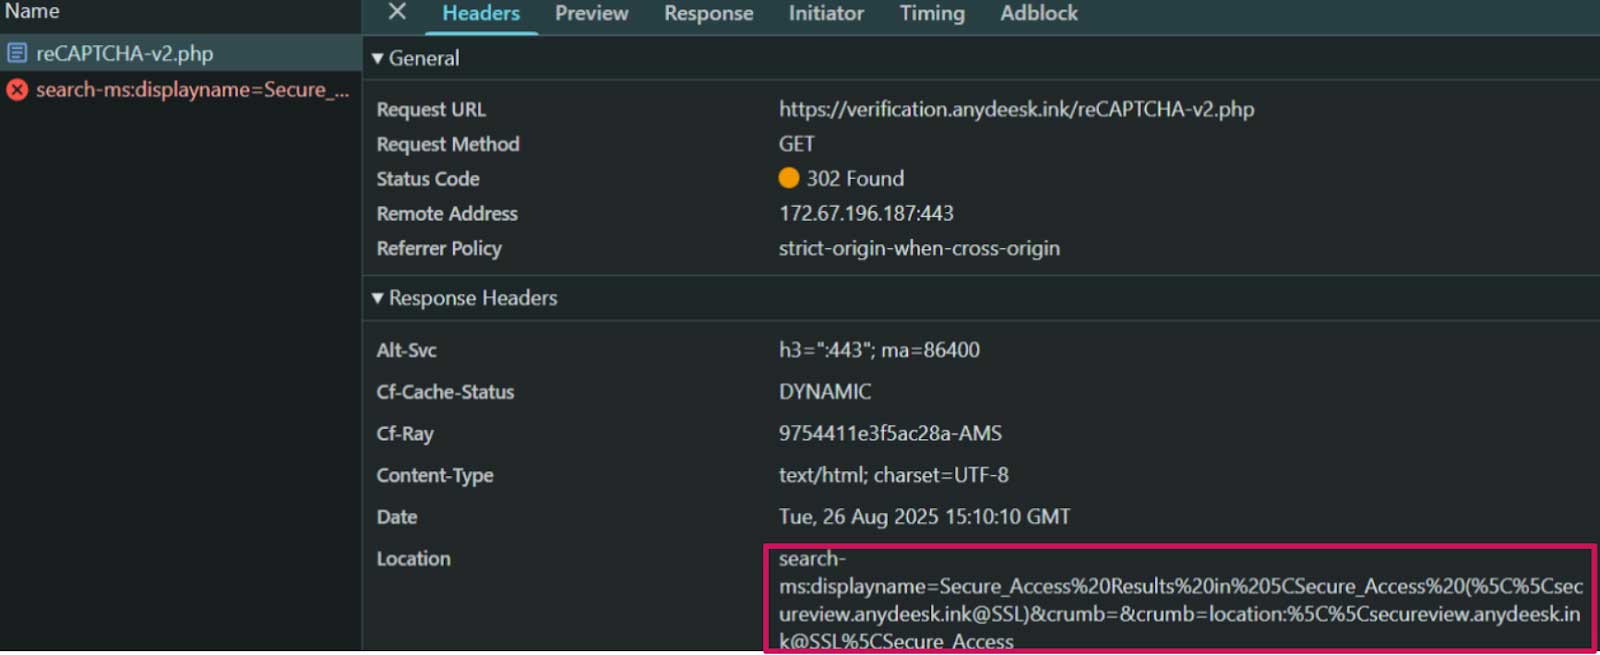Select the failed search-ms:displayname request row
This screenshot has height=655, width=1600.
[180, 90]
